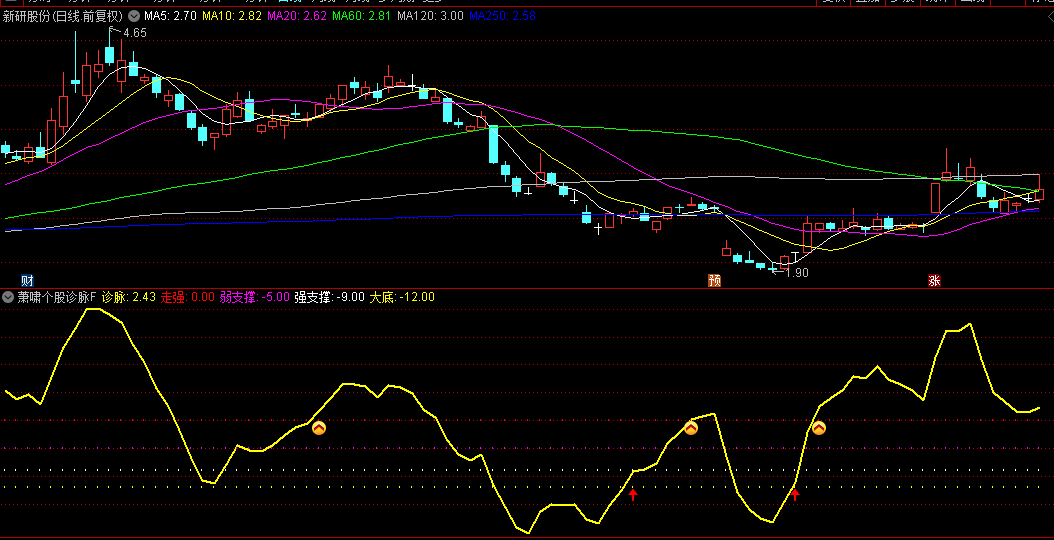Click the 预 forecast marker icon

coord(714,280)
